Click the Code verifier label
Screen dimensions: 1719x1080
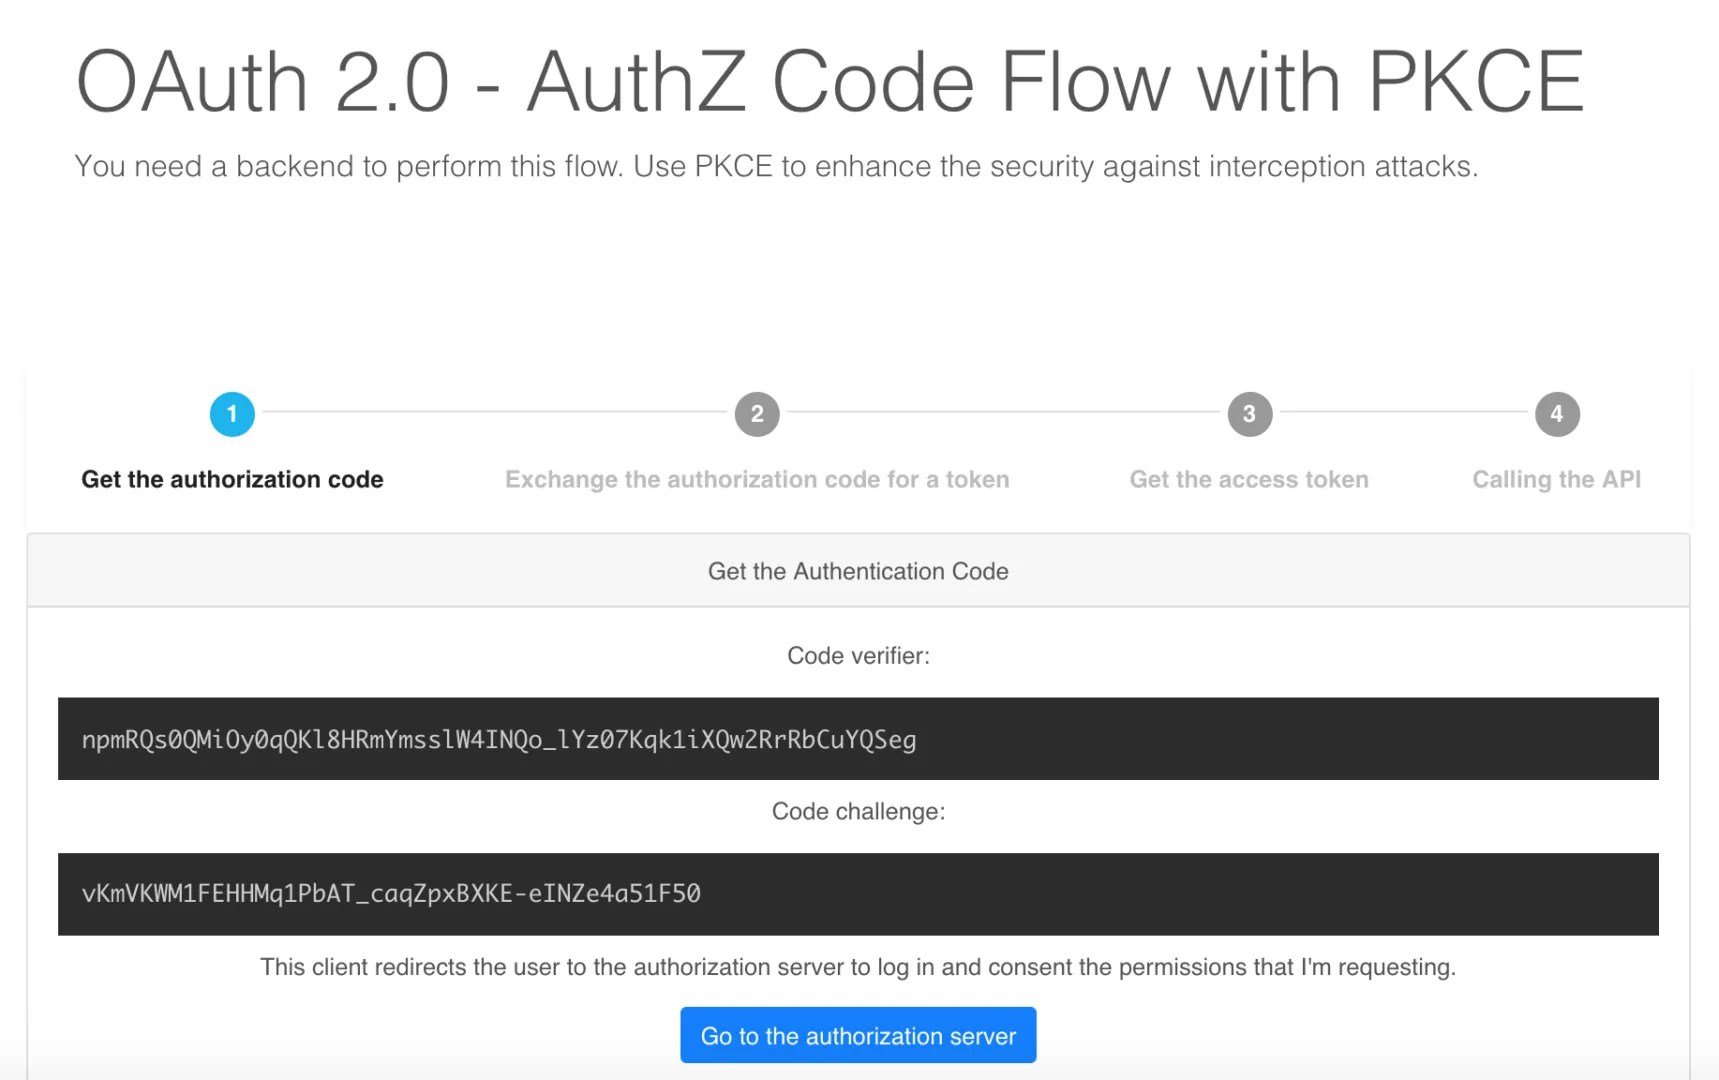point(858,655)
